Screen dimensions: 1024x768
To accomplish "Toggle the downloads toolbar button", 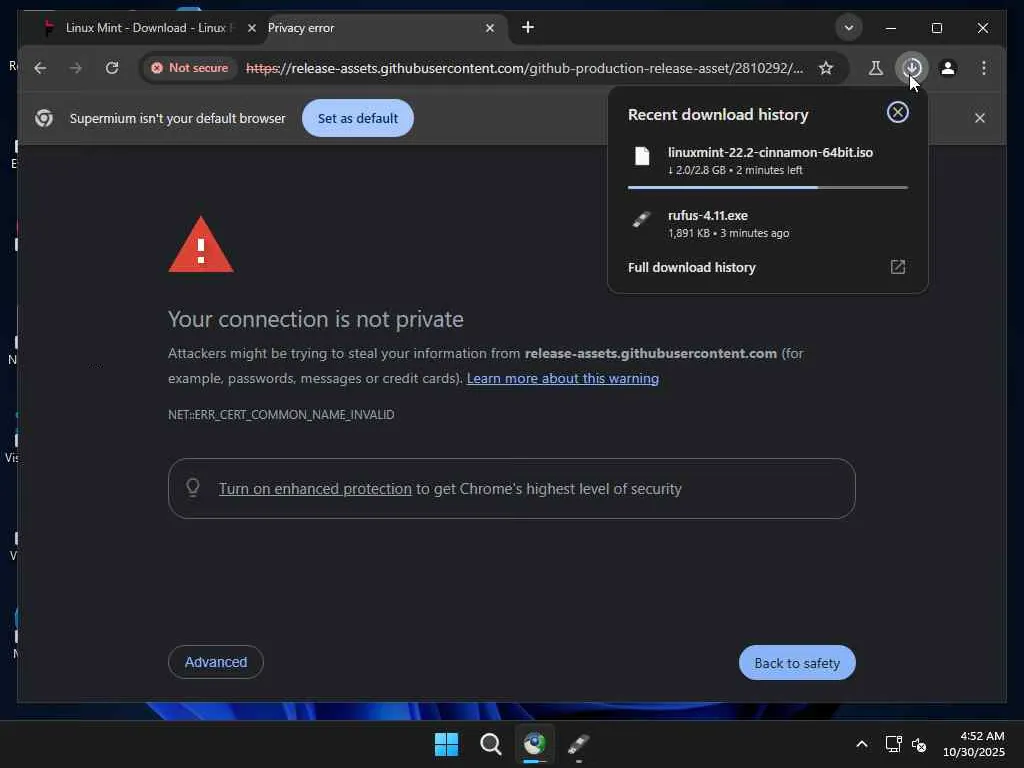I will click(x=912, y=68).
